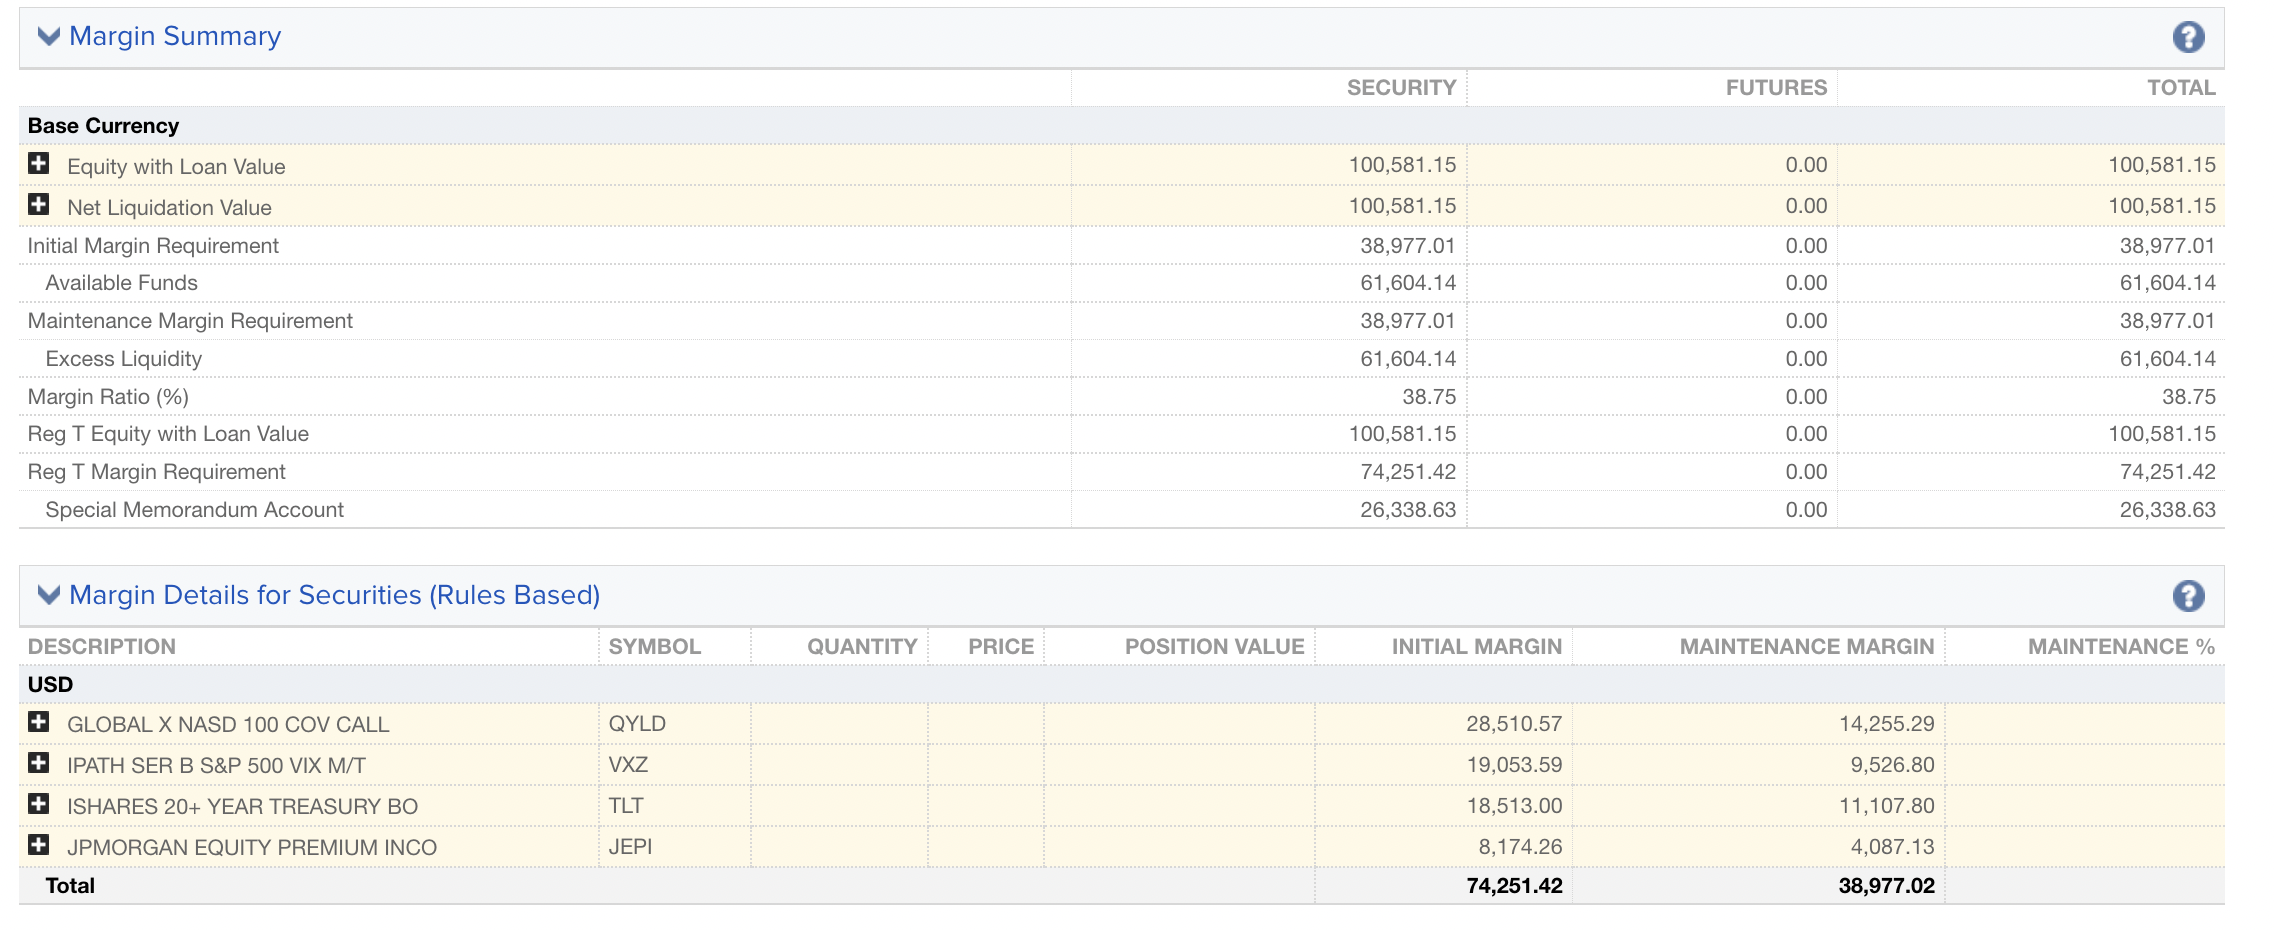The width and height of the screenshot is (2274, 930).
Task: Expand the TLT treasury position row
Action: coord(39,804)
